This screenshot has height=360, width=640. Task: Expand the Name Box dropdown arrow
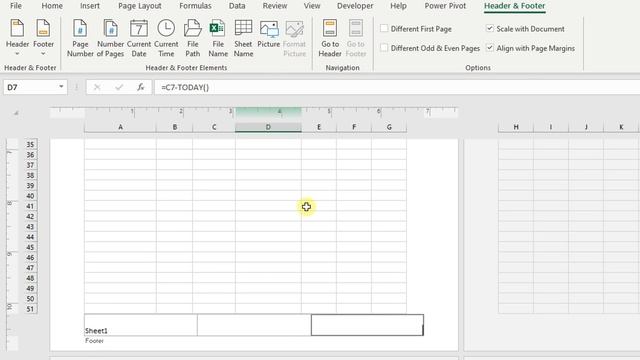[x=61, y=87]
